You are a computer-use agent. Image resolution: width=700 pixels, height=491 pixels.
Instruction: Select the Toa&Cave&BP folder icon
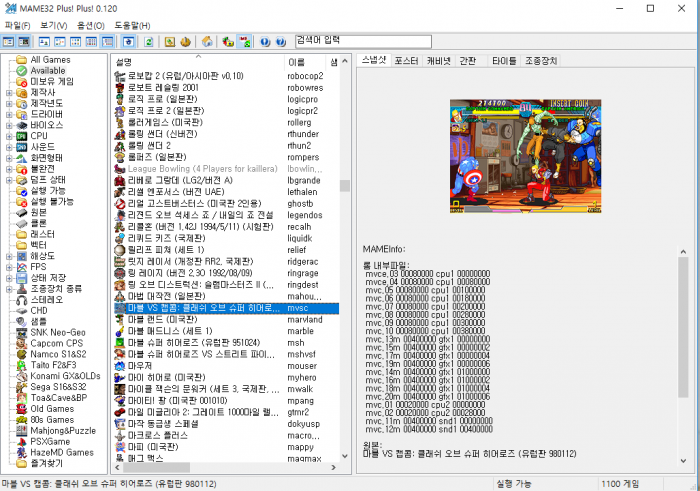[21, 398]
